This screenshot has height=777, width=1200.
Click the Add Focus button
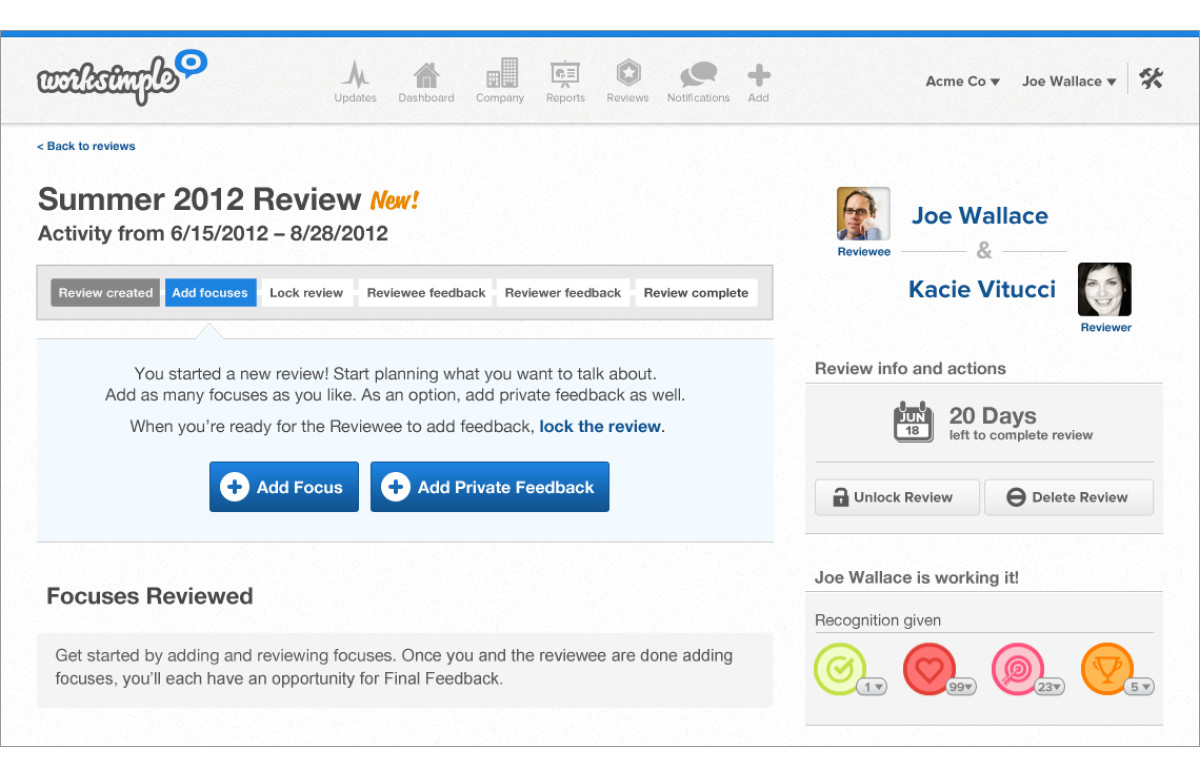point(284,487)
